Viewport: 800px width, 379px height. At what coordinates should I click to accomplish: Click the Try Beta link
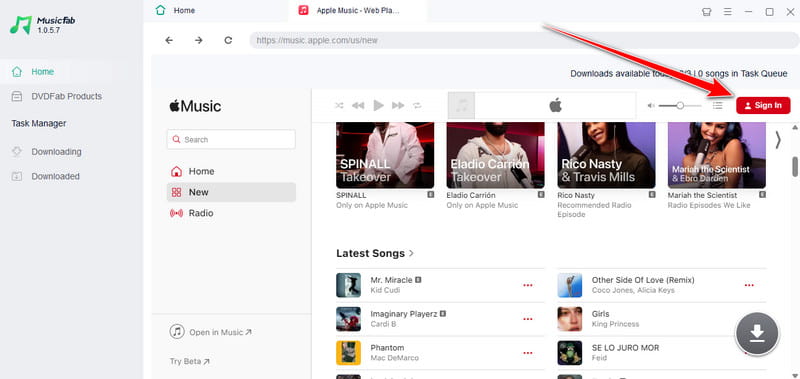[x=190, y=362]
